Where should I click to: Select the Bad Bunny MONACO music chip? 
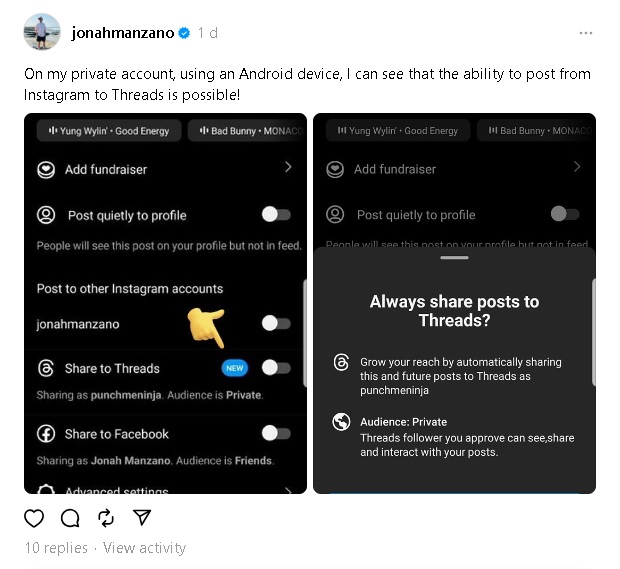point(248,131)
